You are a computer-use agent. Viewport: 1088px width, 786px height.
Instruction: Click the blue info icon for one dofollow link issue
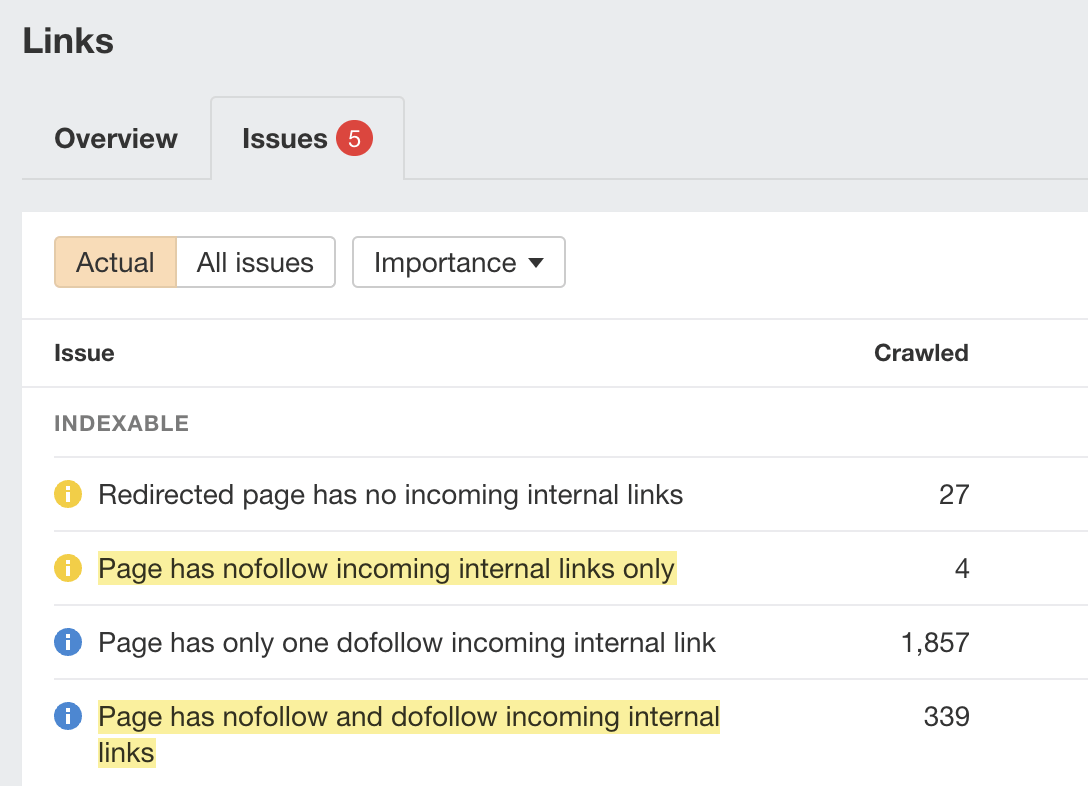[67, 642]
